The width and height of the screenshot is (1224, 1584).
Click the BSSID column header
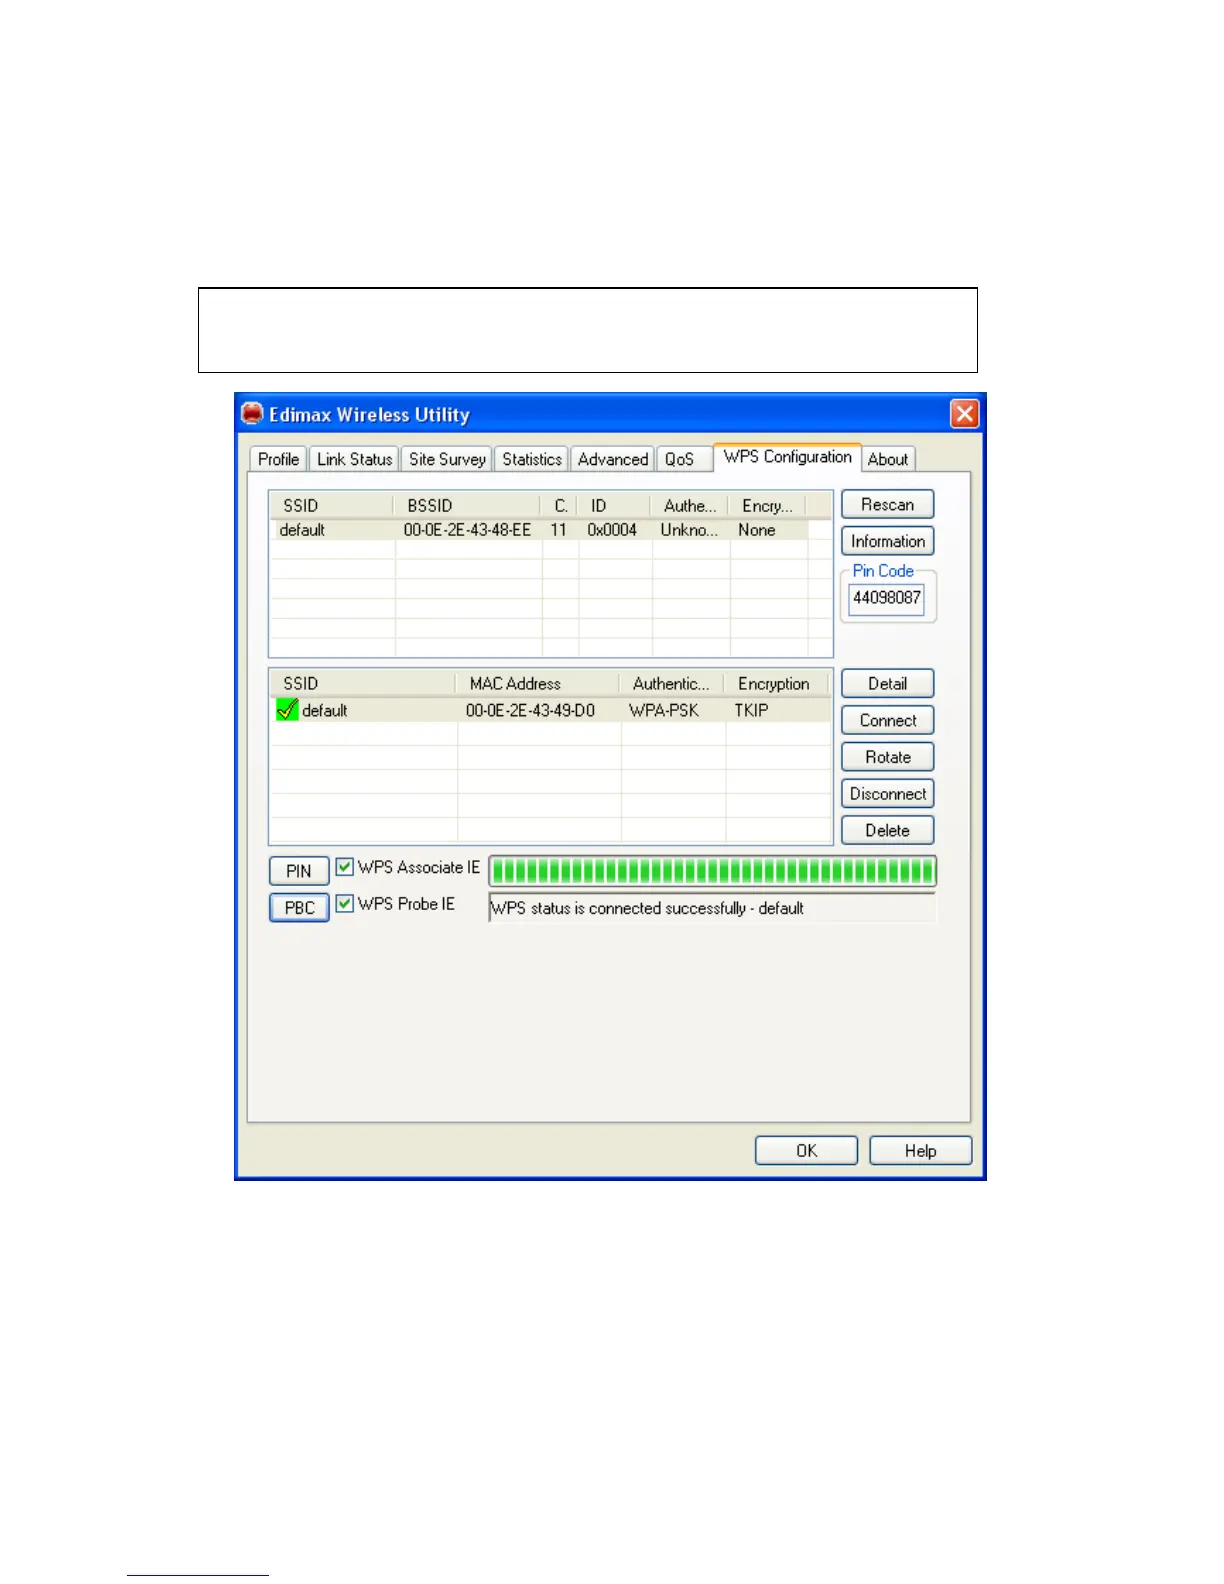pos(467,506)
